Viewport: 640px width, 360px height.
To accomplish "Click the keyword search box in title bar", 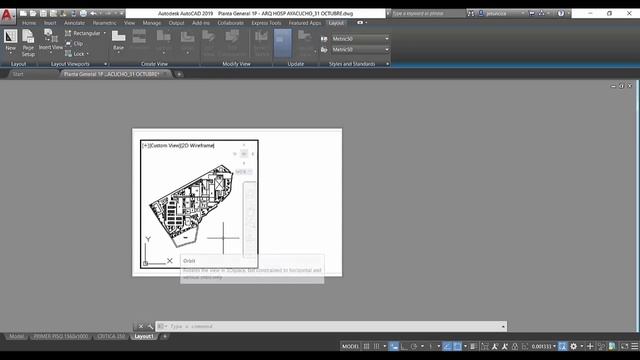I will (428, 13).
